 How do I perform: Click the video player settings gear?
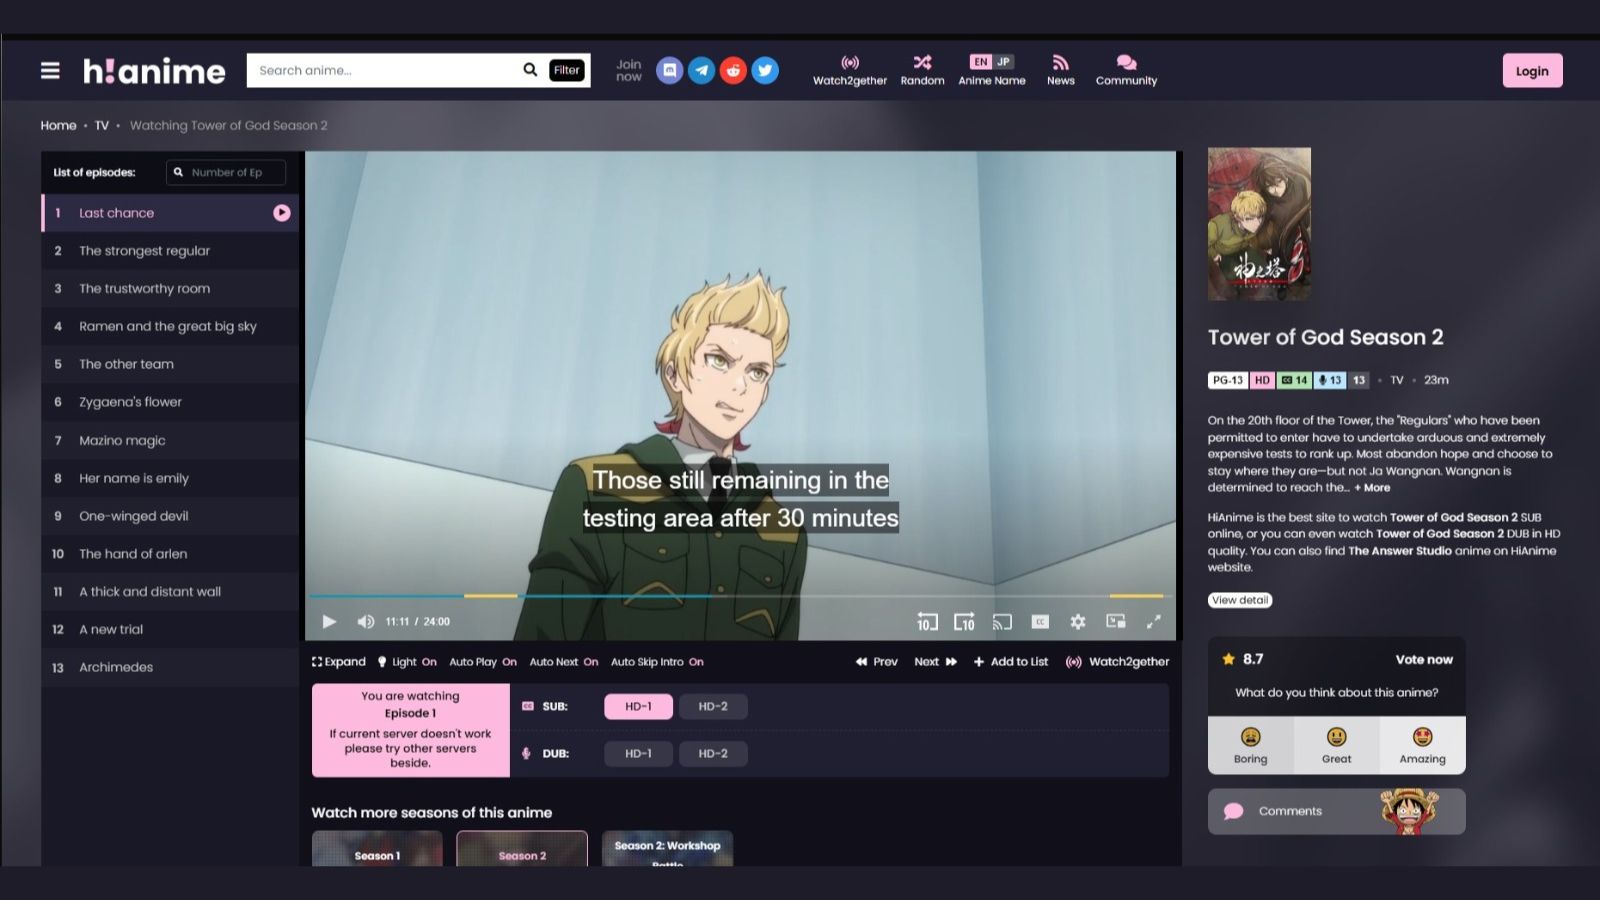coord(1077,622)
